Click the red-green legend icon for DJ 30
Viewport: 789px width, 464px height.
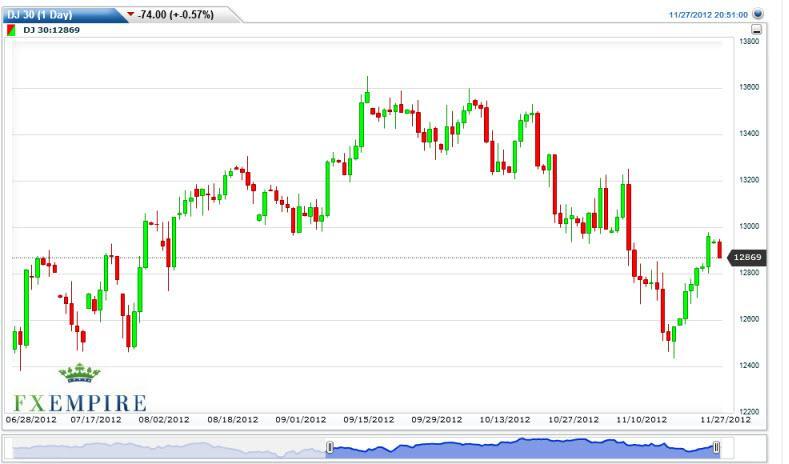11,30
